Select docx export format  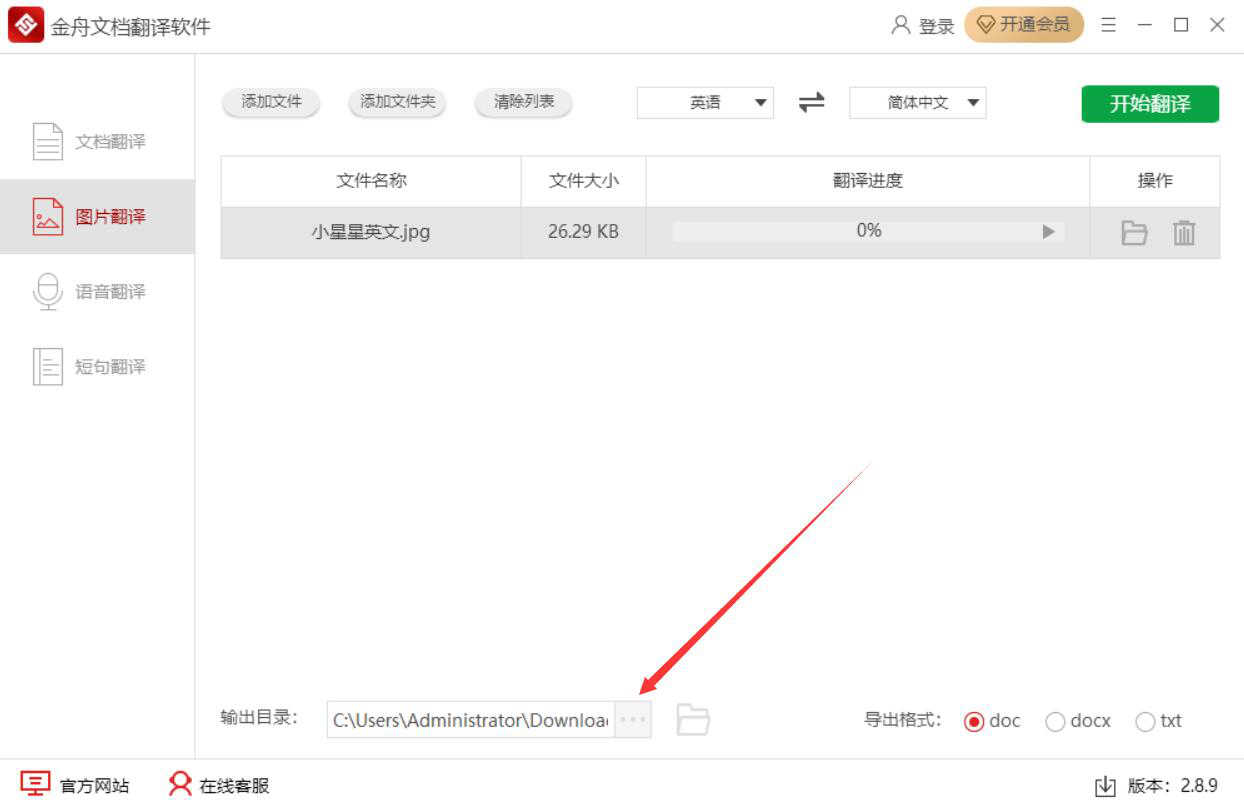tap(1078, 721)
